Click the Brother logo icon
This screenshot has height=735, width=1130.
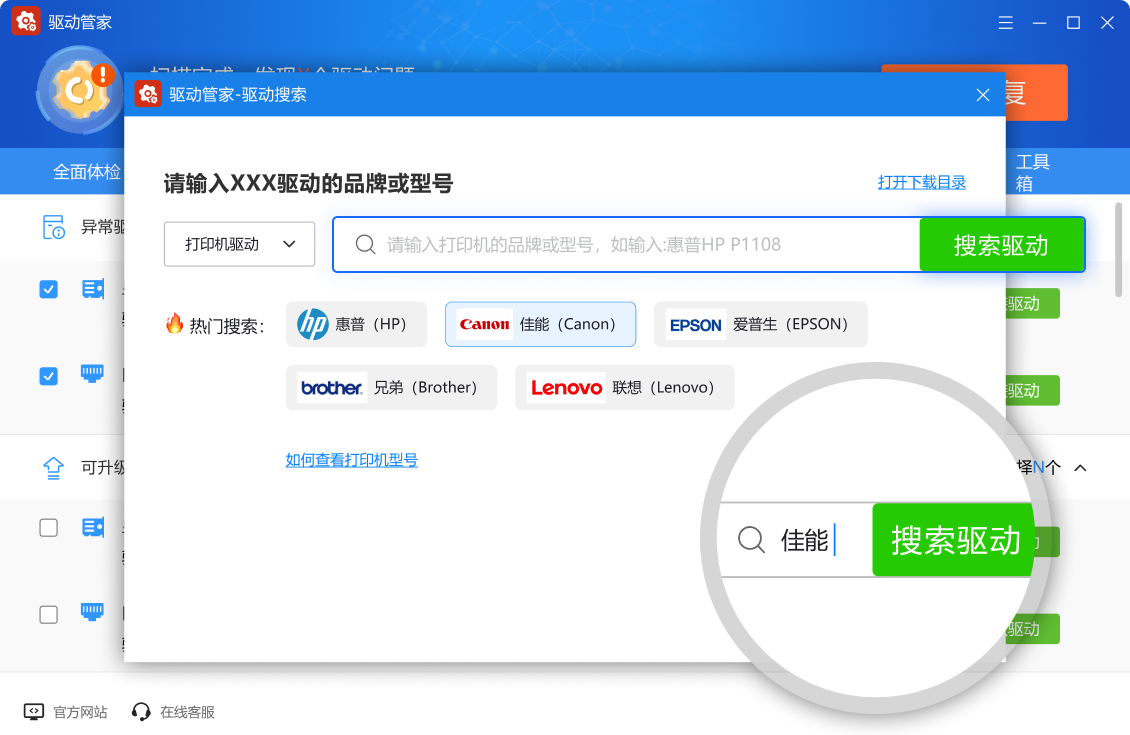click(331, 388)
